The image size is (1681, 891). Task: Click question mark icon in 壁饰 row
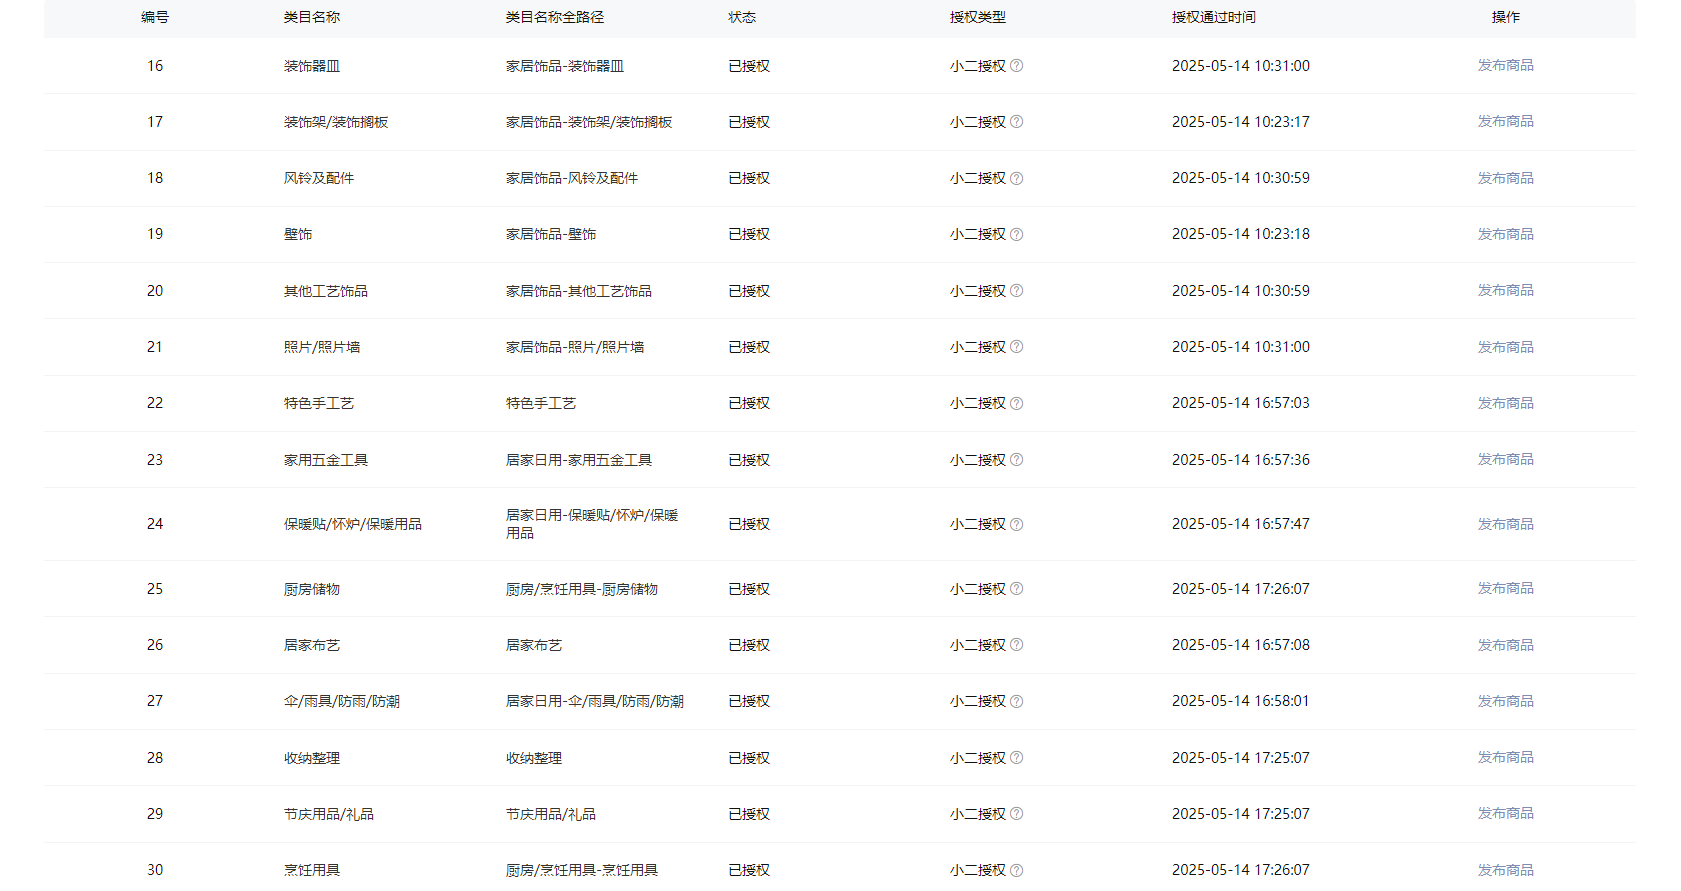(1016, 234)
